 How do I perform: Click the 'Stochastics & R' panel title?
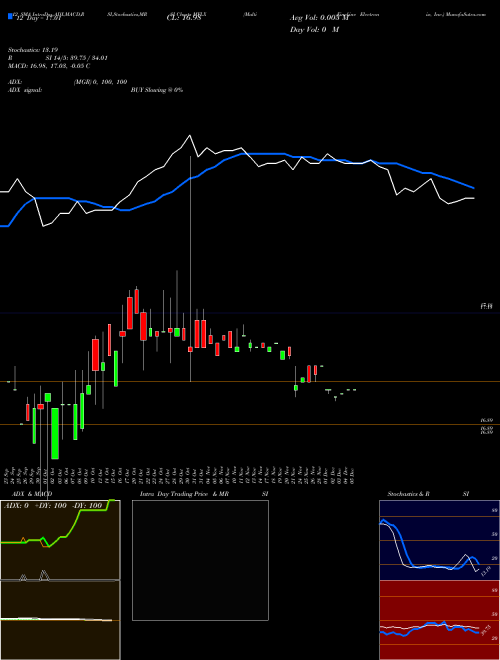coord(408,494)
